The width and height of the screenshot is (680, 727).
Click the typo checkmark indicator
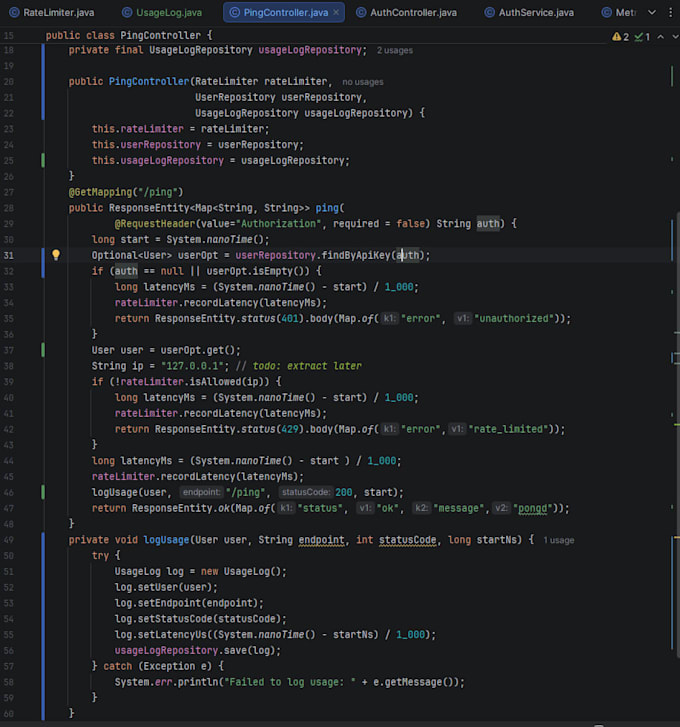(642, 37)
